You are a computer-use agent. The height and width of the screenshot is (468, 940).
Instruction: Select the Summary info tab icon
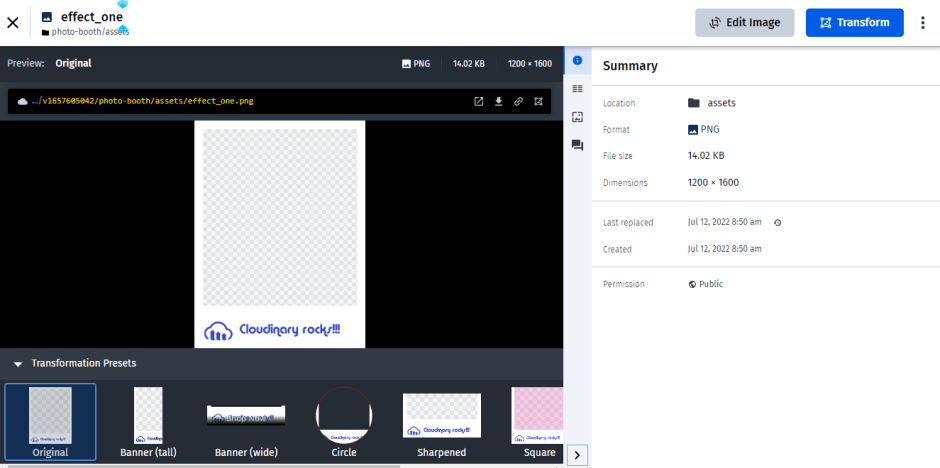tap(577, 61)
